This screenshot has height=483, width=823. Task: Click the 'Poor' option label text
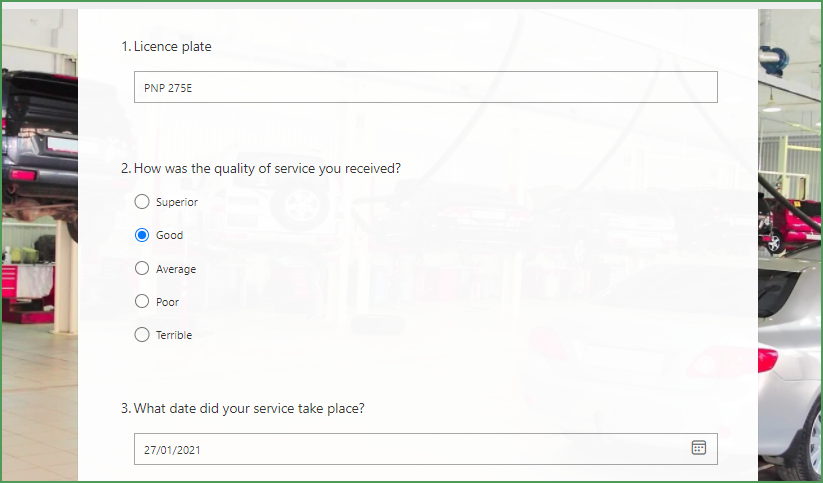tap(167, 302)
